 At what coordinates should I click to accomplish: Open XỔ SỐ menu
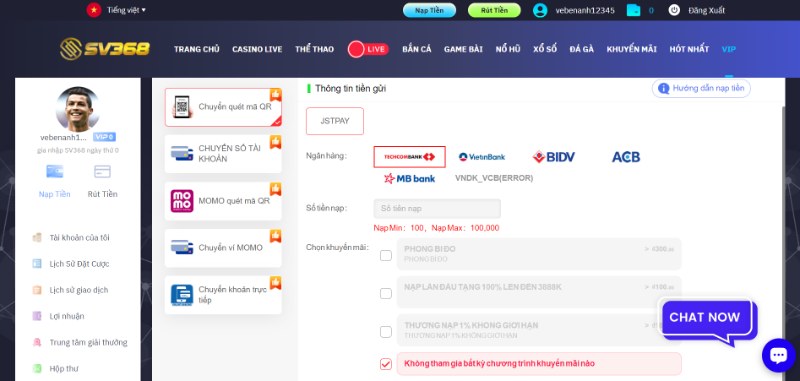pyautogui.click(x=545, y=49)
